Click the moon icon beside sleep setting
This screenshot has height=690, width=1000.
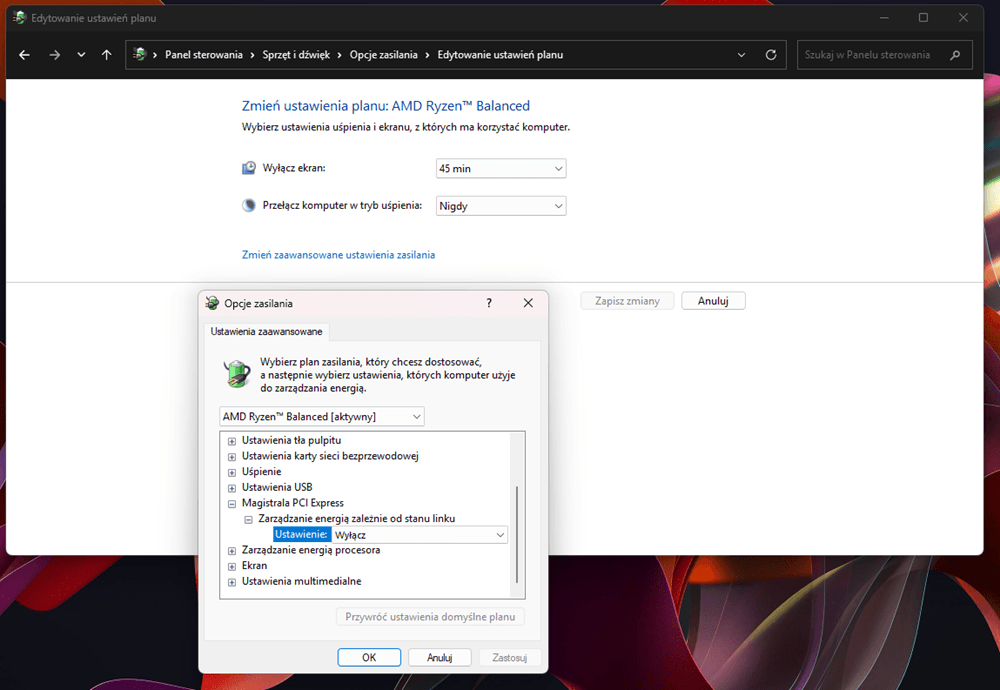point(249,205)
